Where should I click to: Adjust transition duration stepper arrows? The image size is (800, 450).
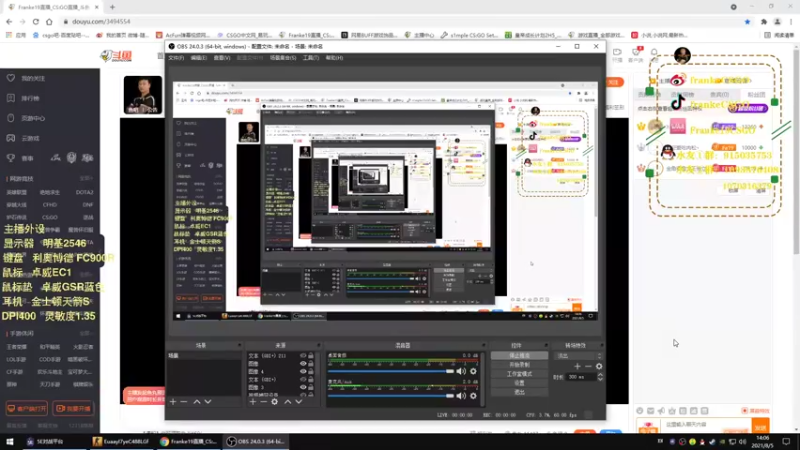[600, 377]
